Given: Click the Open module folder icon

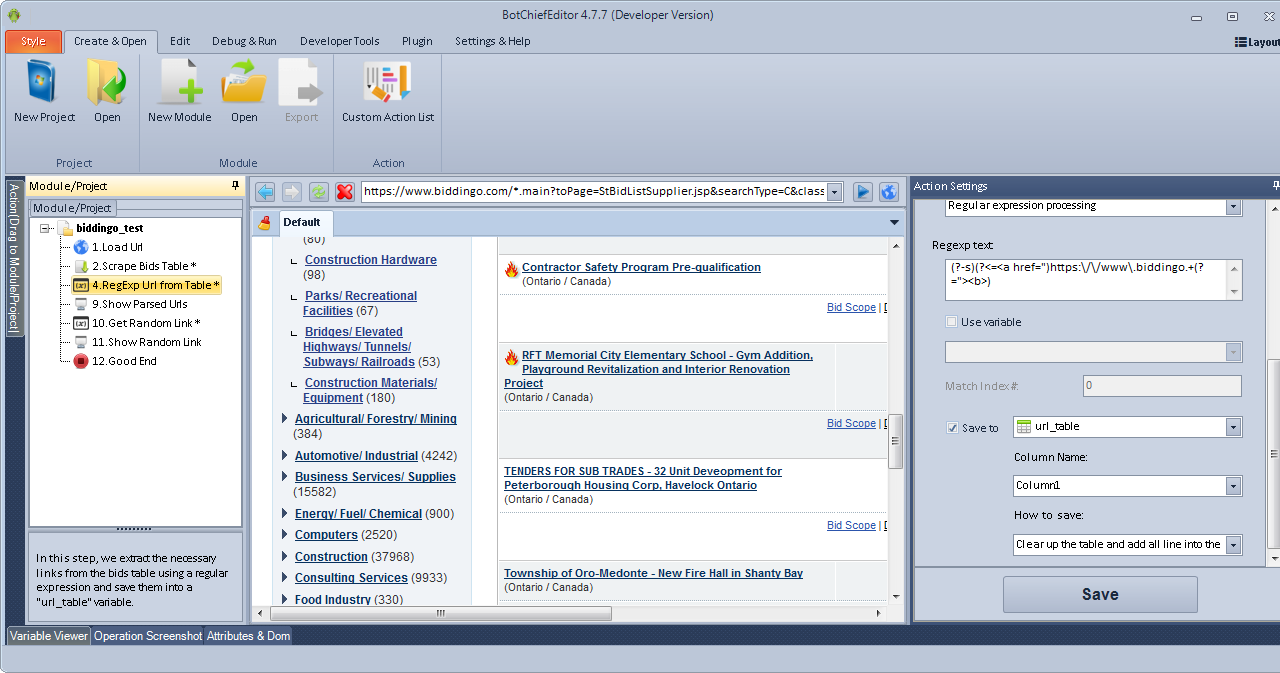Looking at the screenshot, I should pos(244,85).
